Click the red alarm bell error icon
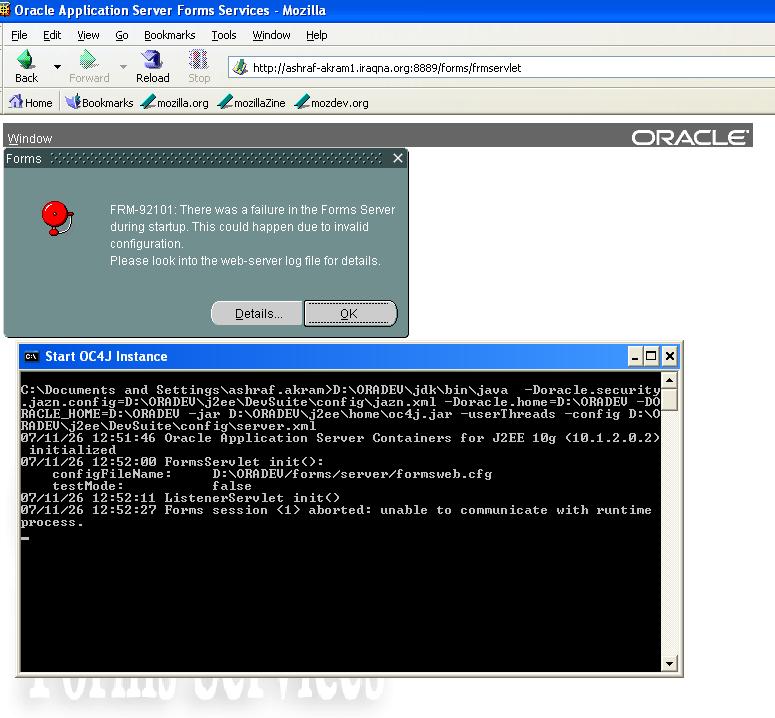Viewport: 775px width, 718px height. [57, 218]
